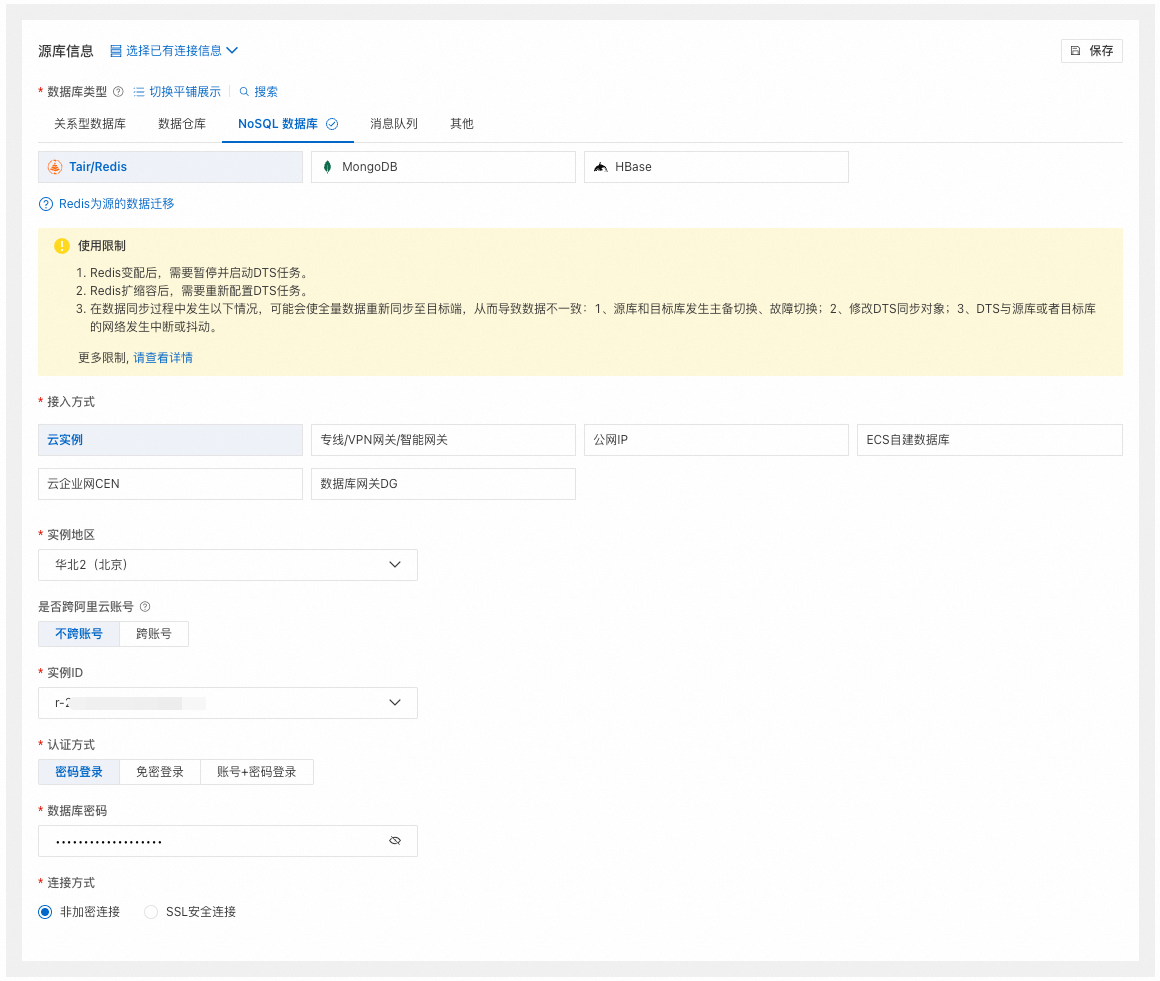Open 选择已有连接信息 dropdown
The height and width of the screenshot is (981, 1160).
(x=174, y=51)
